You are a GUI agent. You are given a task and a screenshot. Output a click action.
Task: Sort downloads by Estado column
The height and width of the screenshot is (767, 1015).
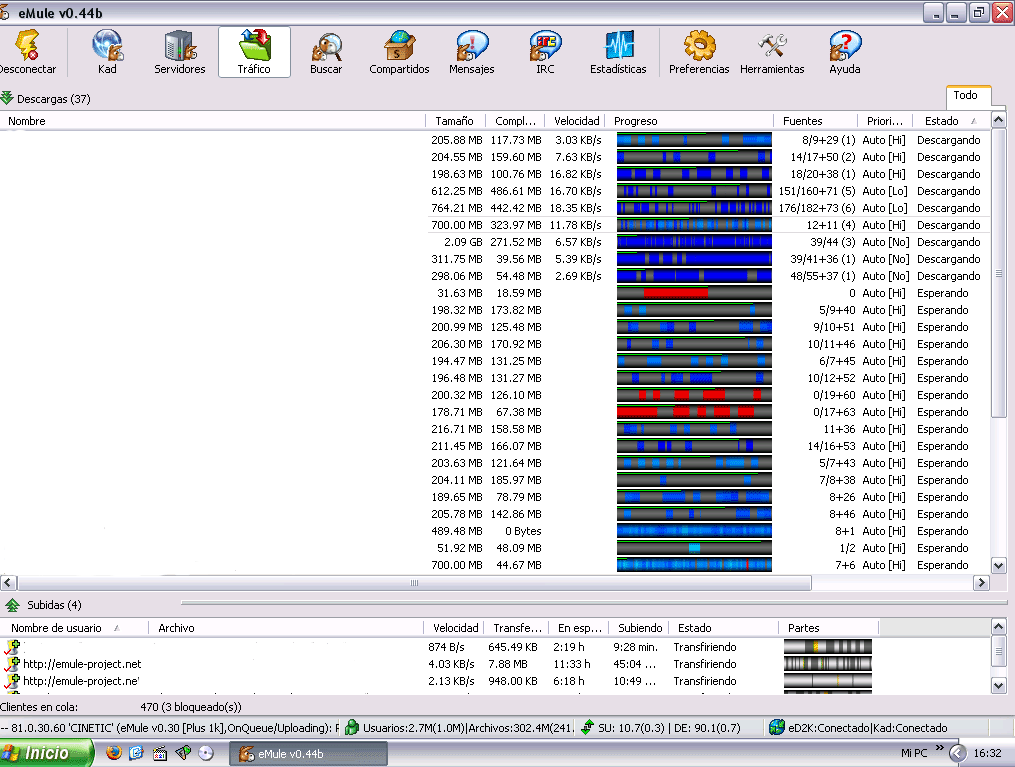[x=951, y=121]
